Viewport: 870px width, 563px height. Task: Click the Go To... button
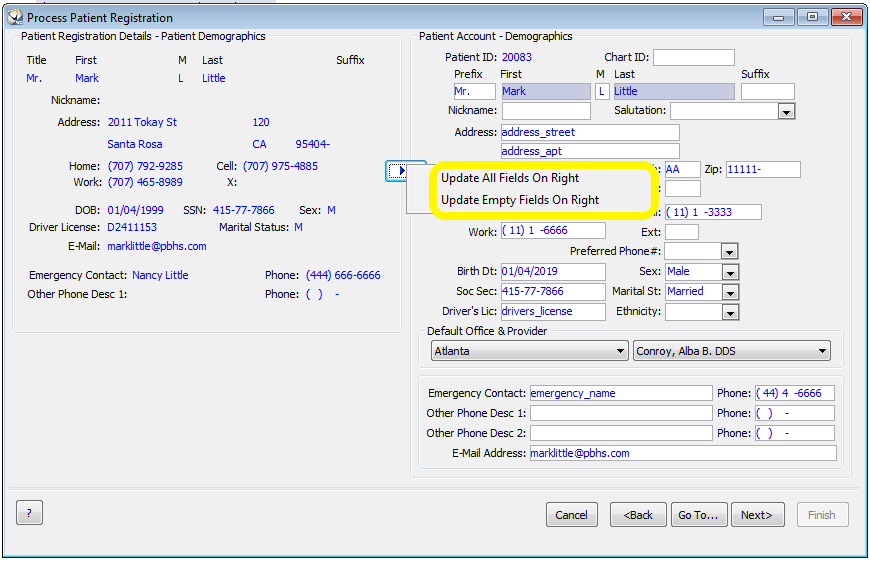tap(699, 515)
